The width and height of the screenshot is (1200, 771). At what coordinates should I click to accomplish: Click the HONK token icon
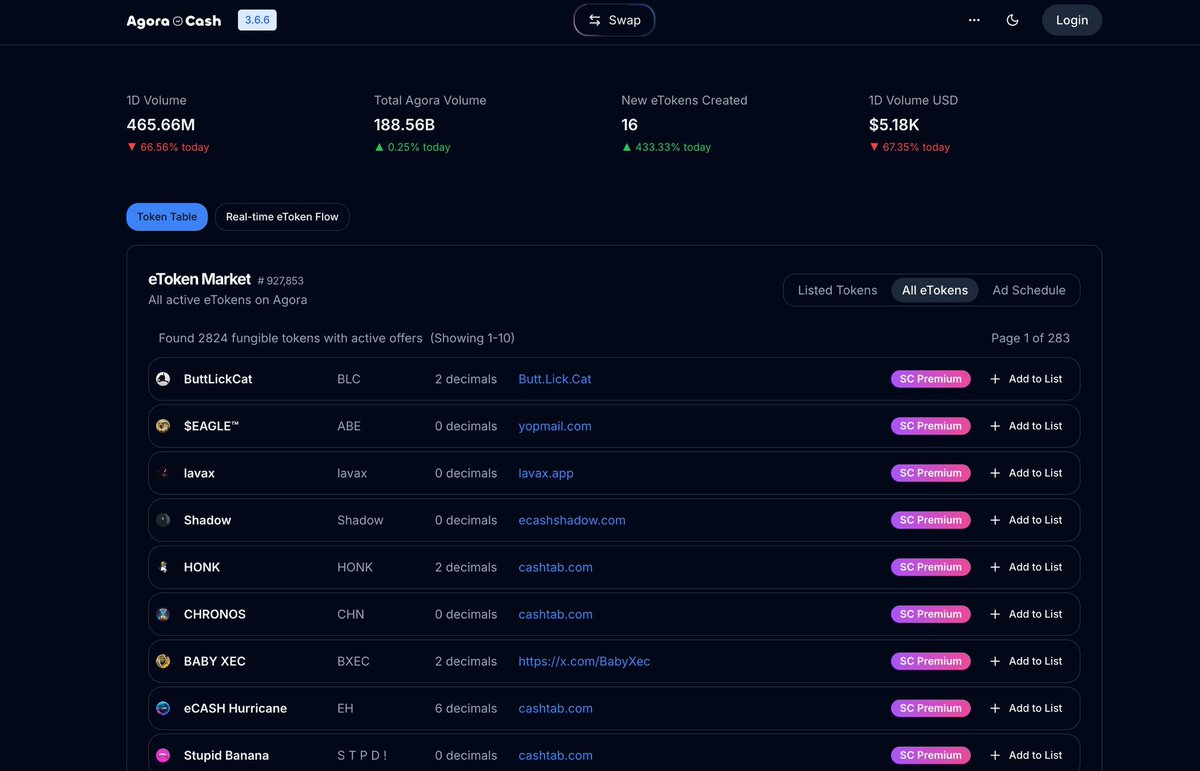point(163,567)
